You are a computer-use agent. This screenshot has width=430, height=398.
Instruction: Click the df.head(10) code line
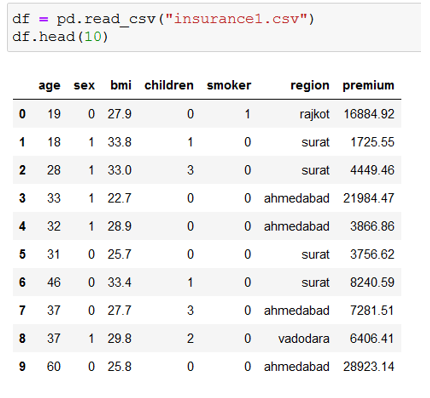click(60, 37)
